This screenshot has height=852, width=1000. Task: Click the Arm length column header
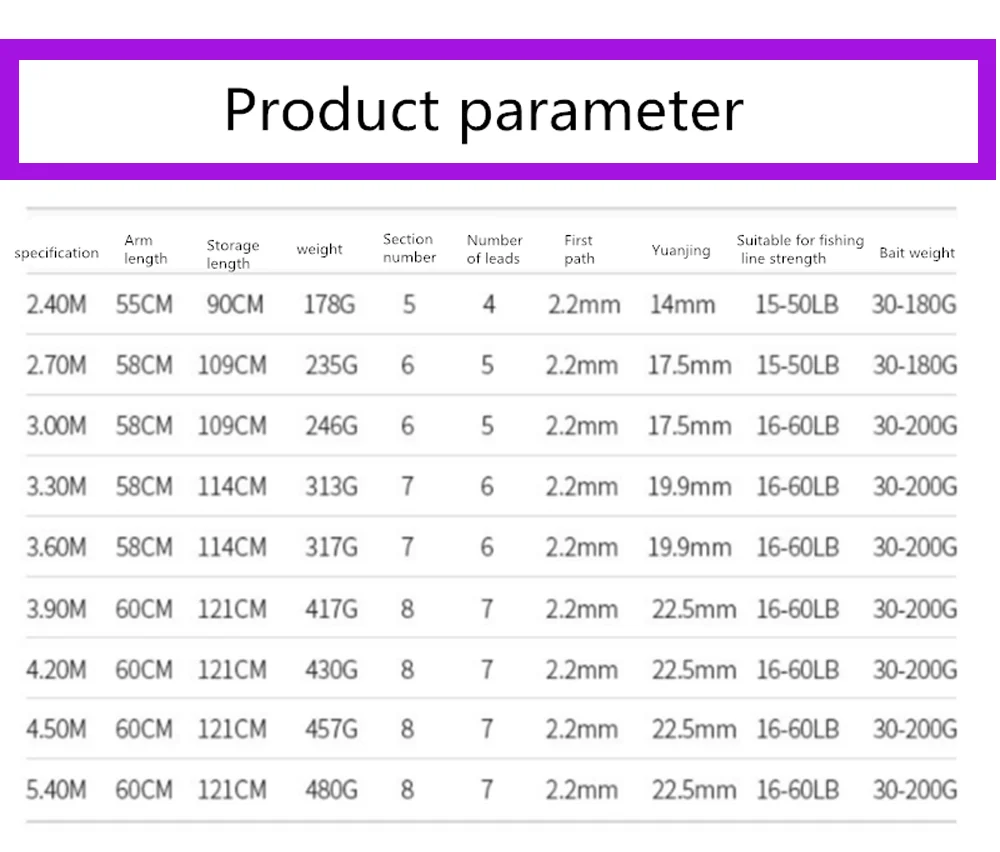coord(146,249)
